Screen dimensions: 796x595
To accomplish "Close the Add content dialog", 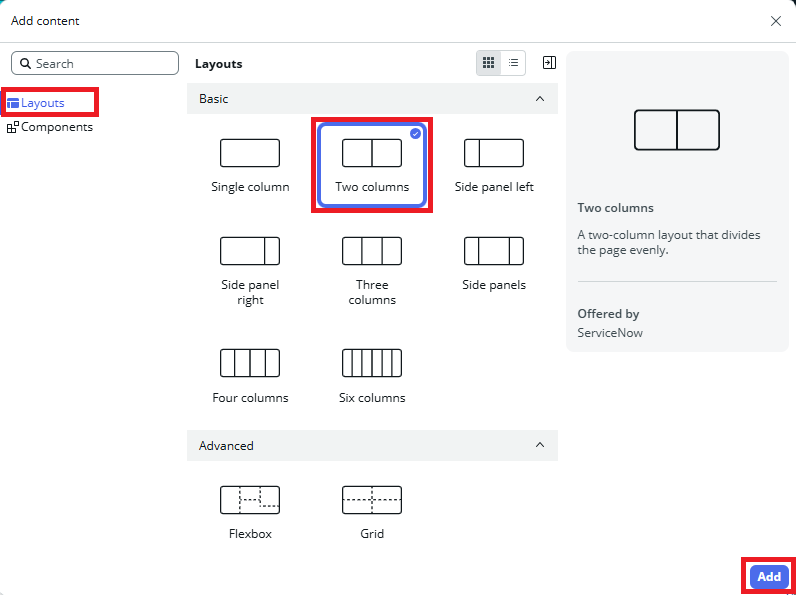I will click(776, 21).
